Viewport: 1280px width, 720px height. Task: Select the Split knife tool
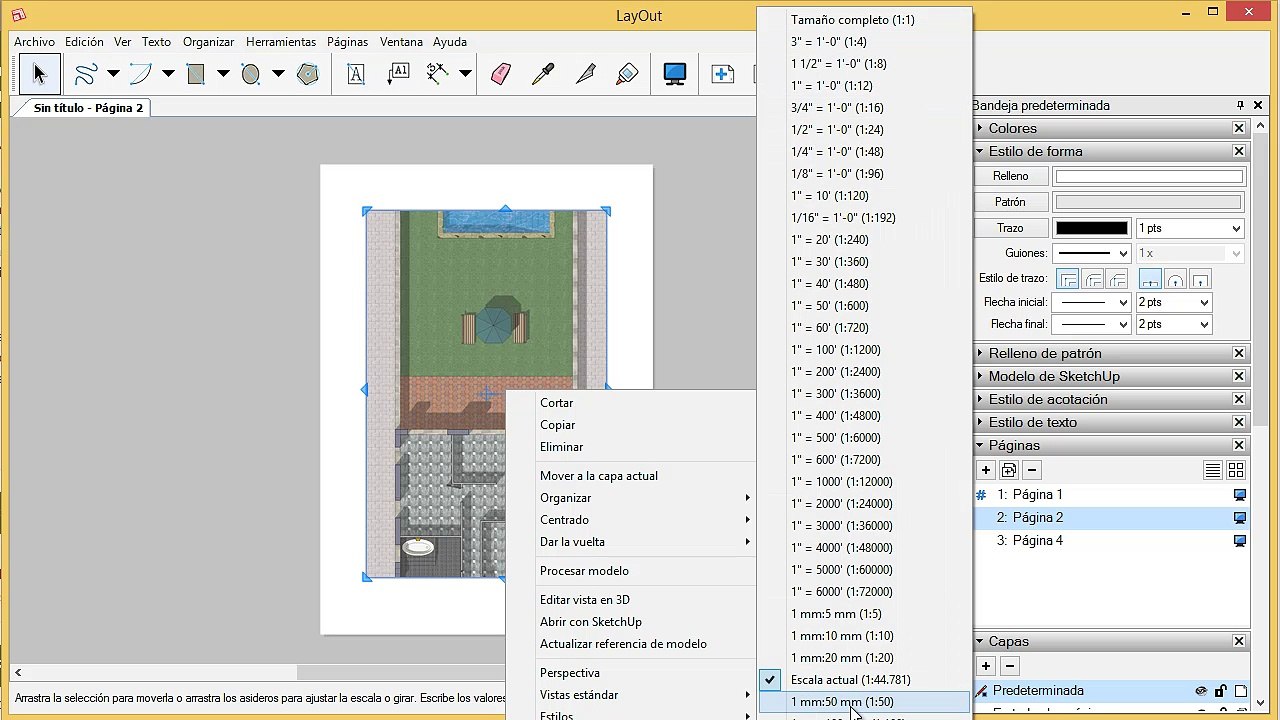[x=585, y=74]
